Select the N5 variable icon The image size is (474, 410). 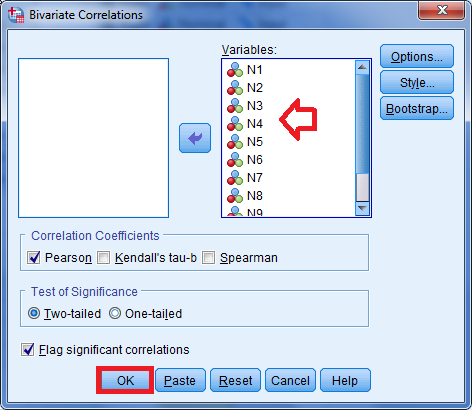[235, 142]
